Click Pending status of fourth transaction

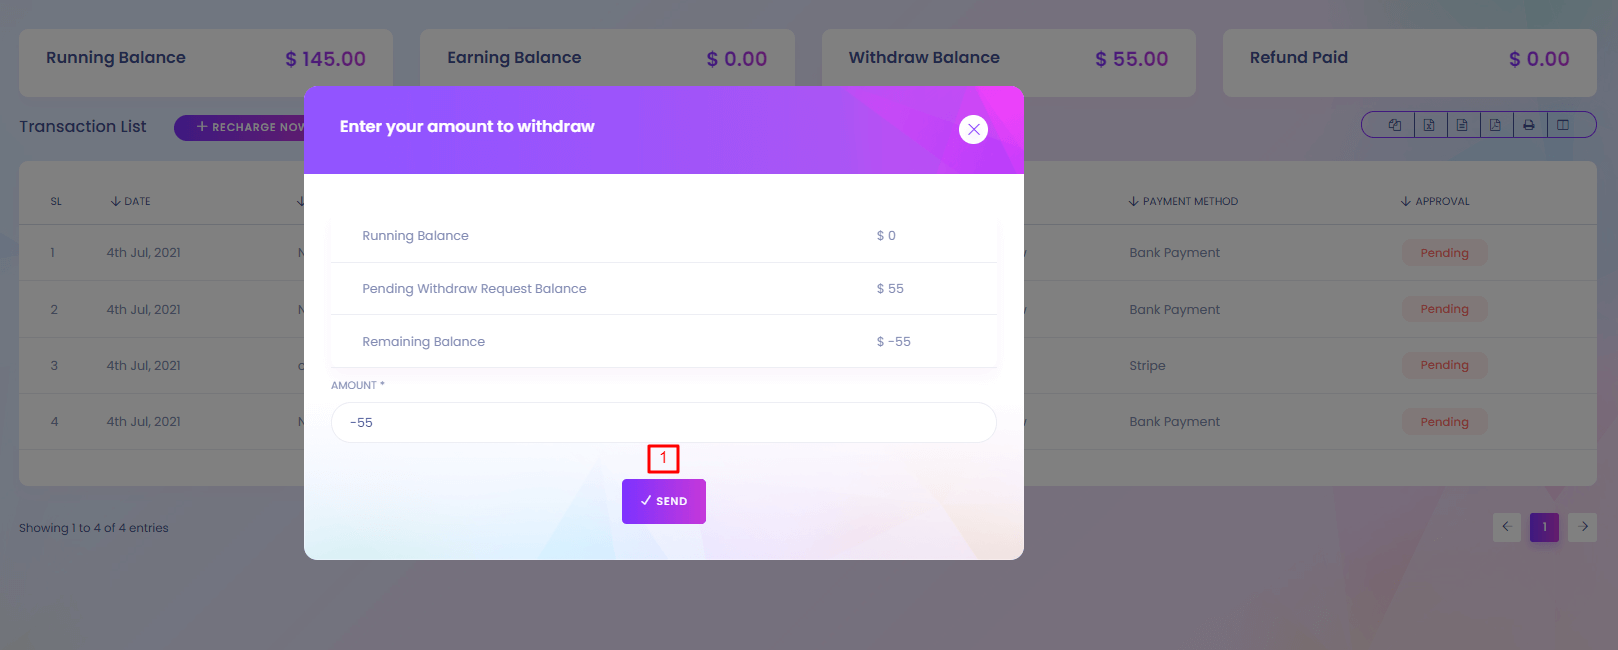click(1444, 422)
